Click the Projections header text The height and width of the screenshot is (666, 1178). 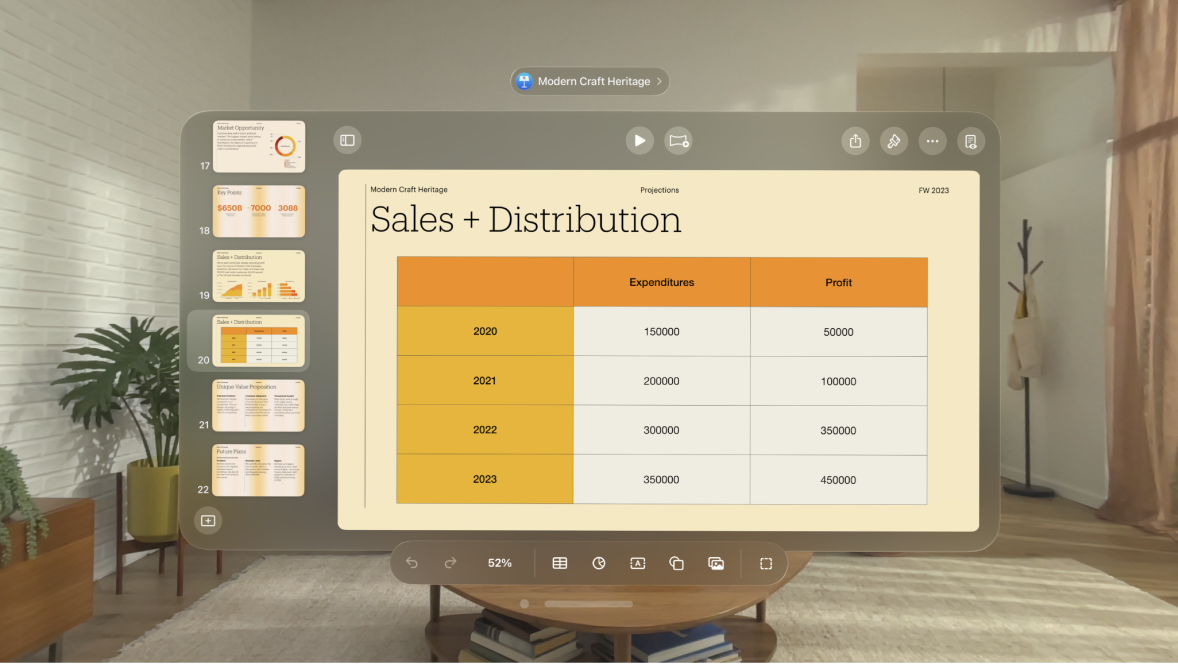[660, 190]
